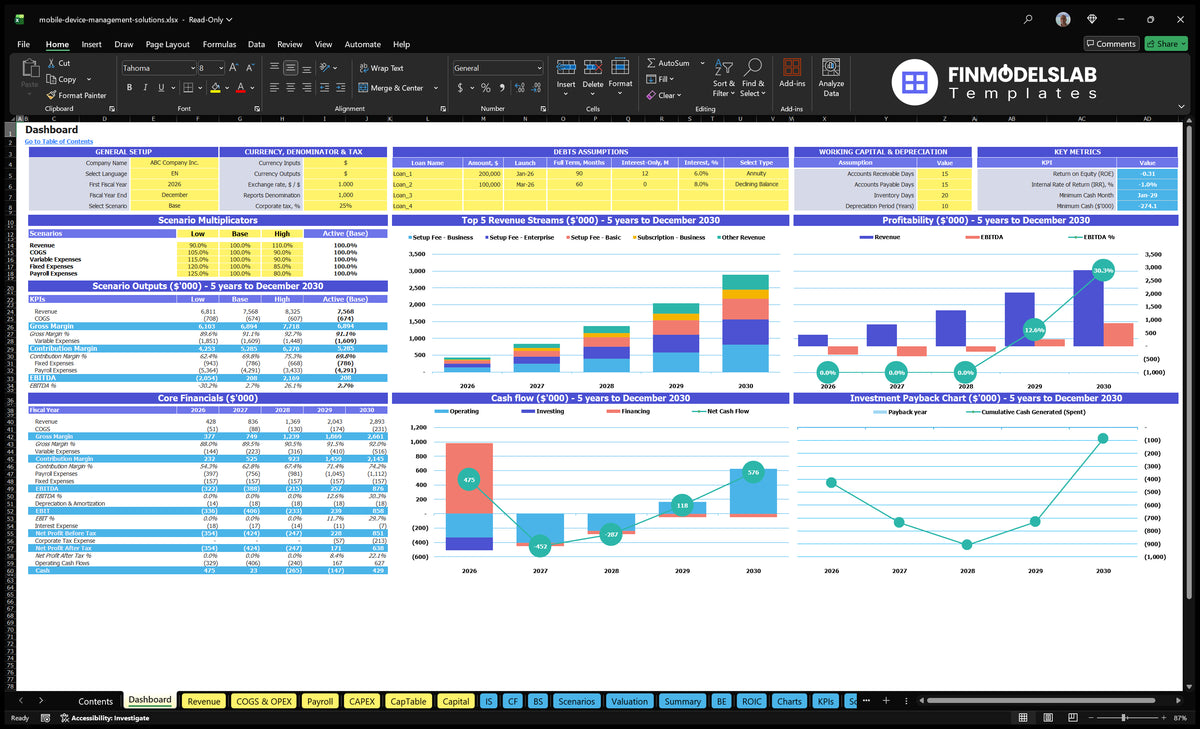Follow the Go to Table of Contents link

(x=59, y=142)
